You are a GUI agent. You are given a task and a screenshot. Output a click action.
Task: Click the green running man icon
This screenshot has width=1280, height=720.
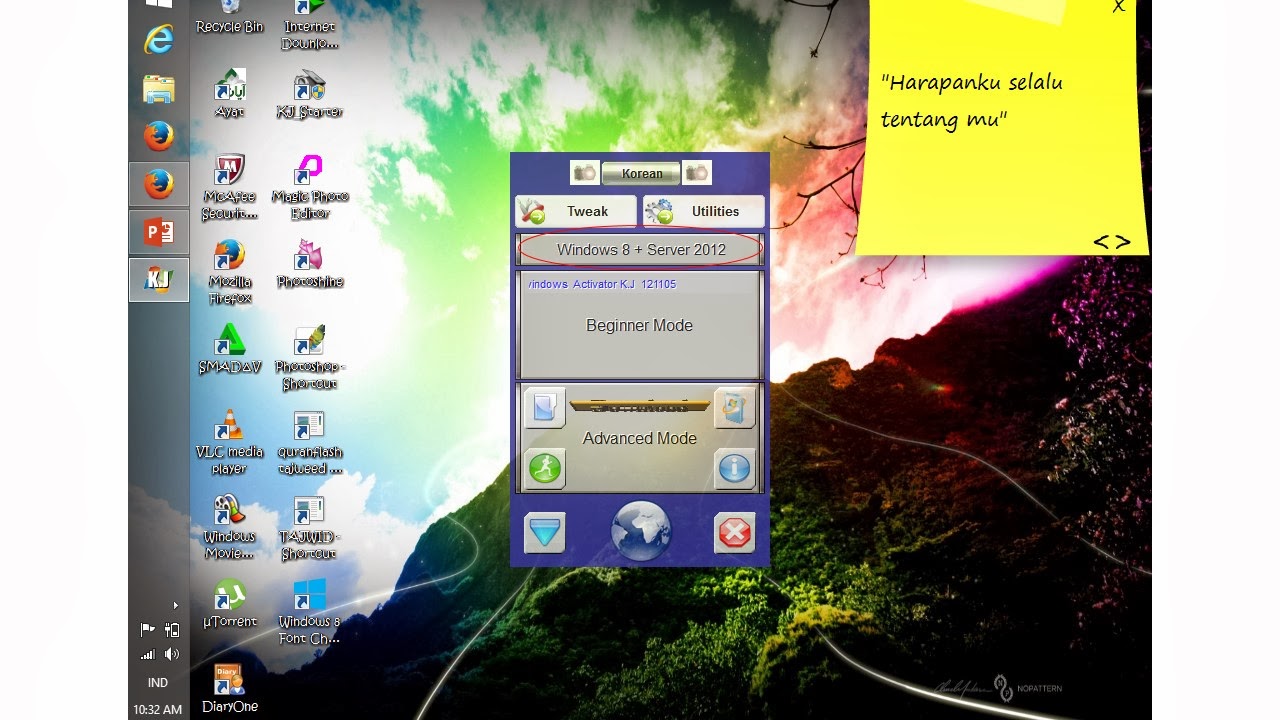545,468
